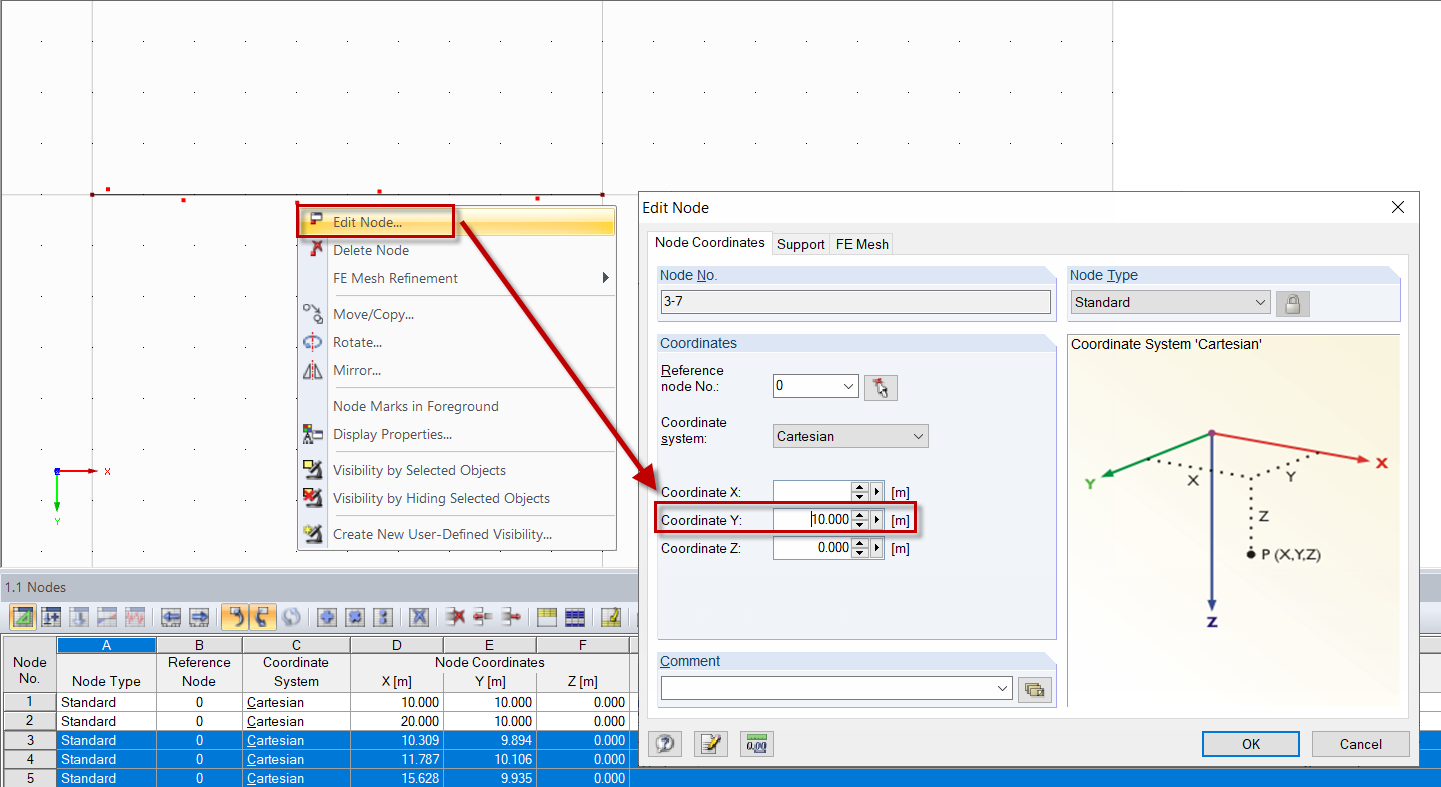Image resolution: width=1441 pixels, height=787 pixels.
Task: Switch to the FE Mesh tab
Action: coord(862,244)
